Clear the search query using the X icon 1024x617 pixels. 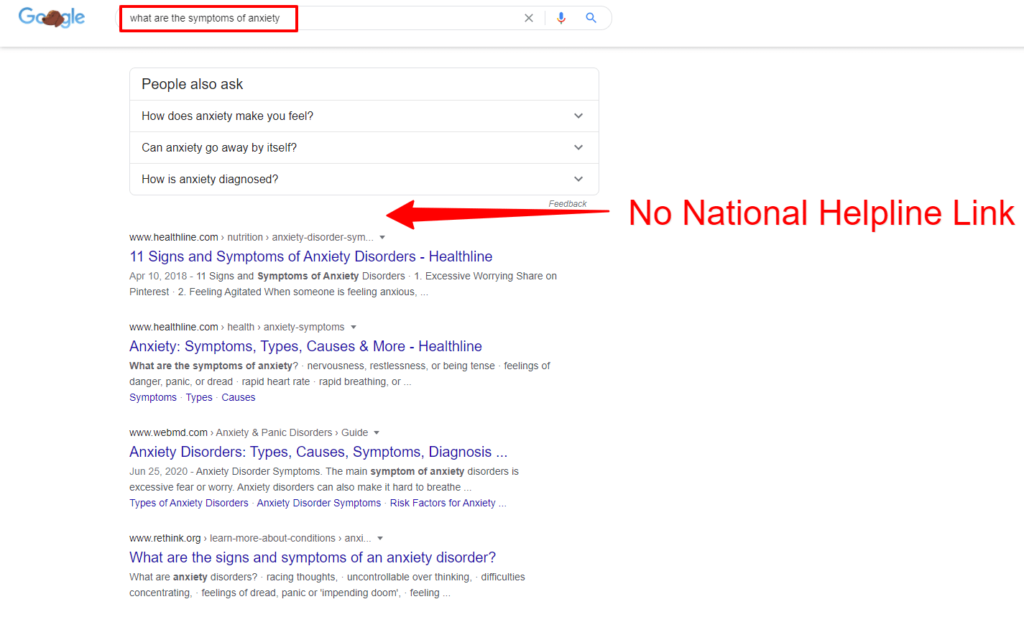click(x=529, y=17)
